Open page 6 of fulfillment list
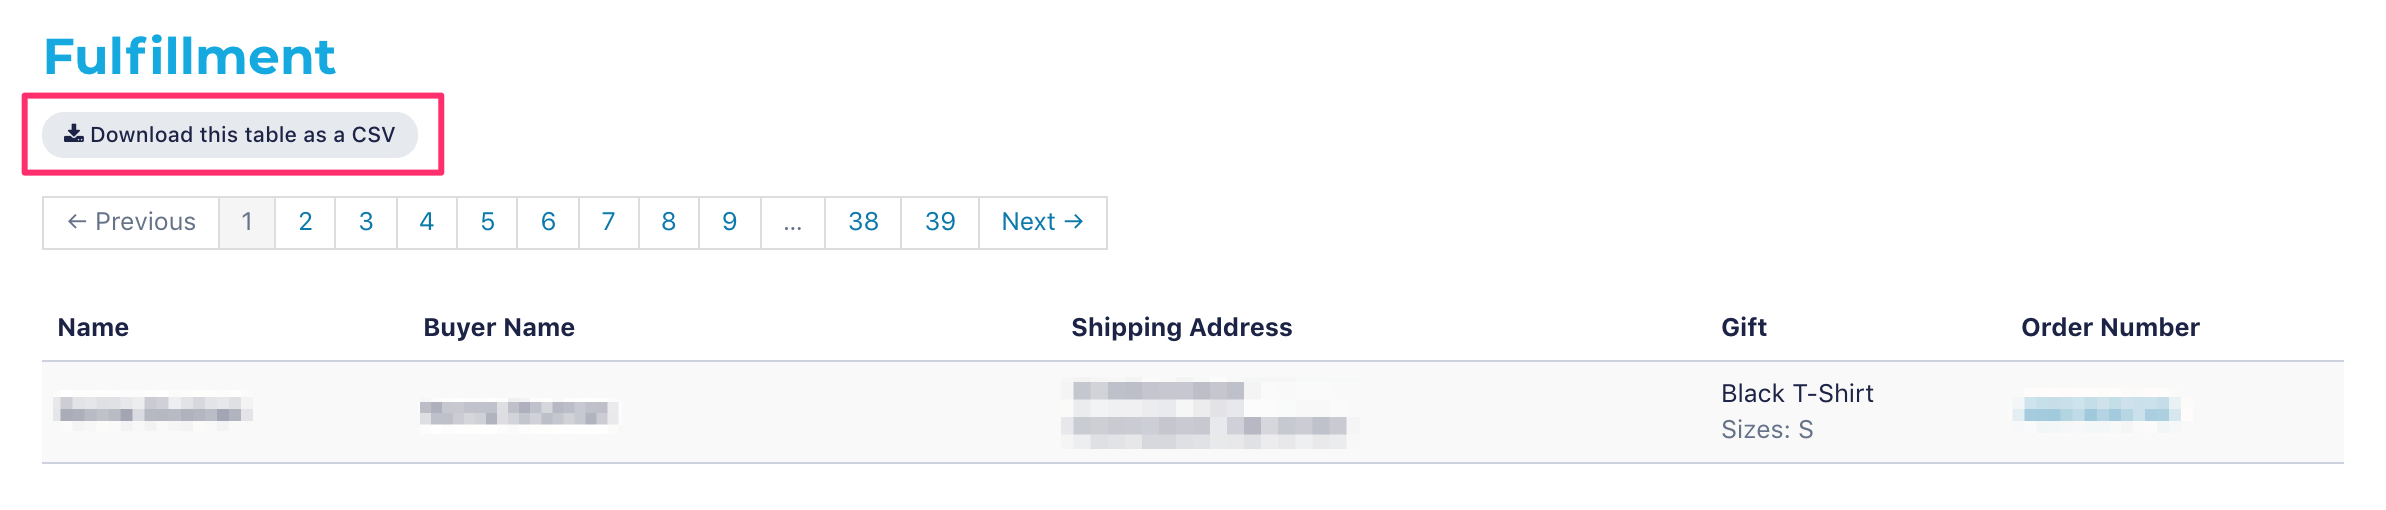Image resolution: width=2386 pixels, height=510 pixels. (x=548, y=222)
